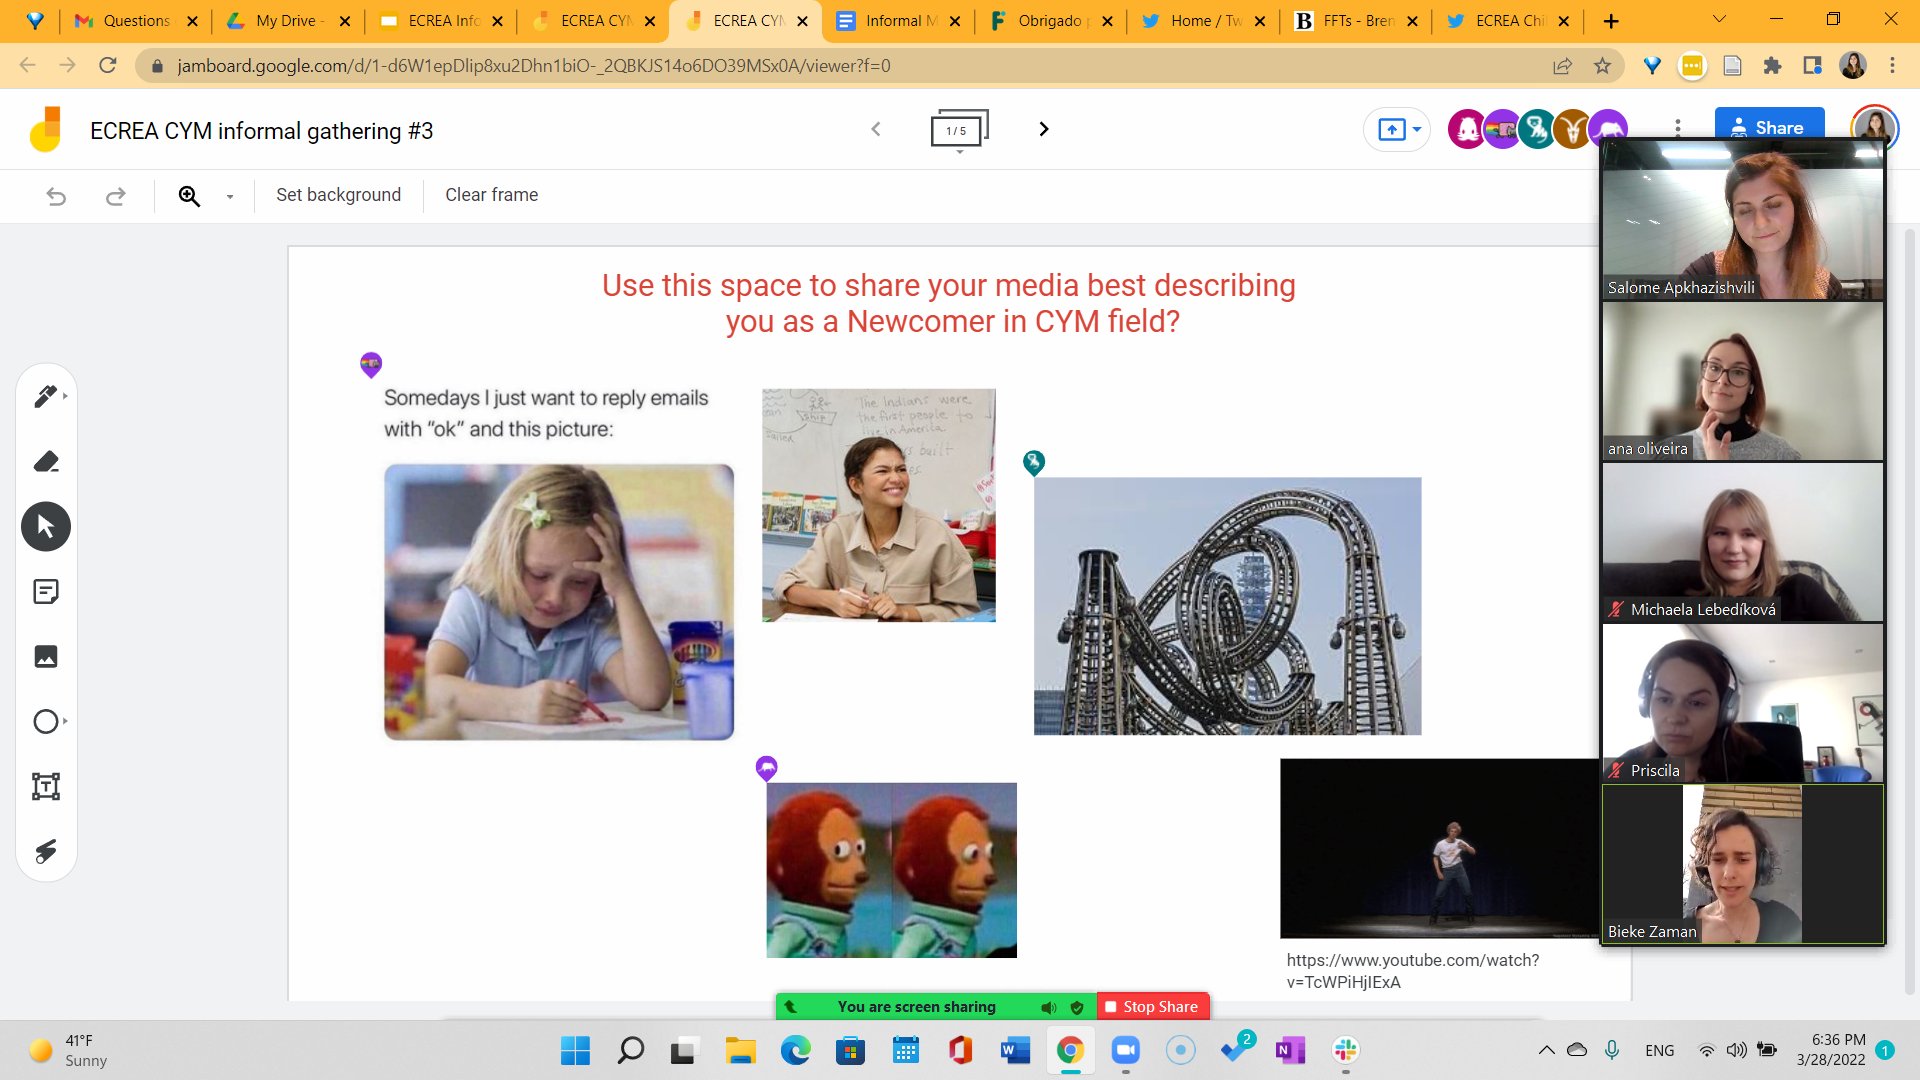Screen dimensions: 1920x1080
Task: Activate the Laser pointer tool
Action: [46, 851]
